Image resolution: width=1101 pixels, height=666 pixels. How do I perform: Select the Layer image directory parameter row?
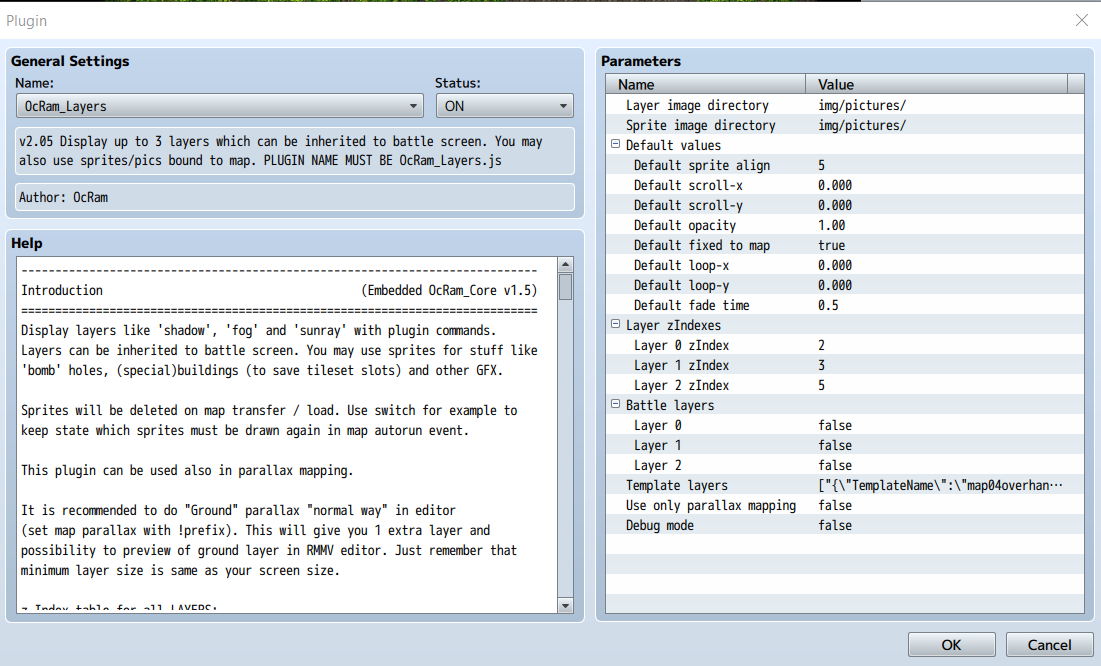point(845,105)
